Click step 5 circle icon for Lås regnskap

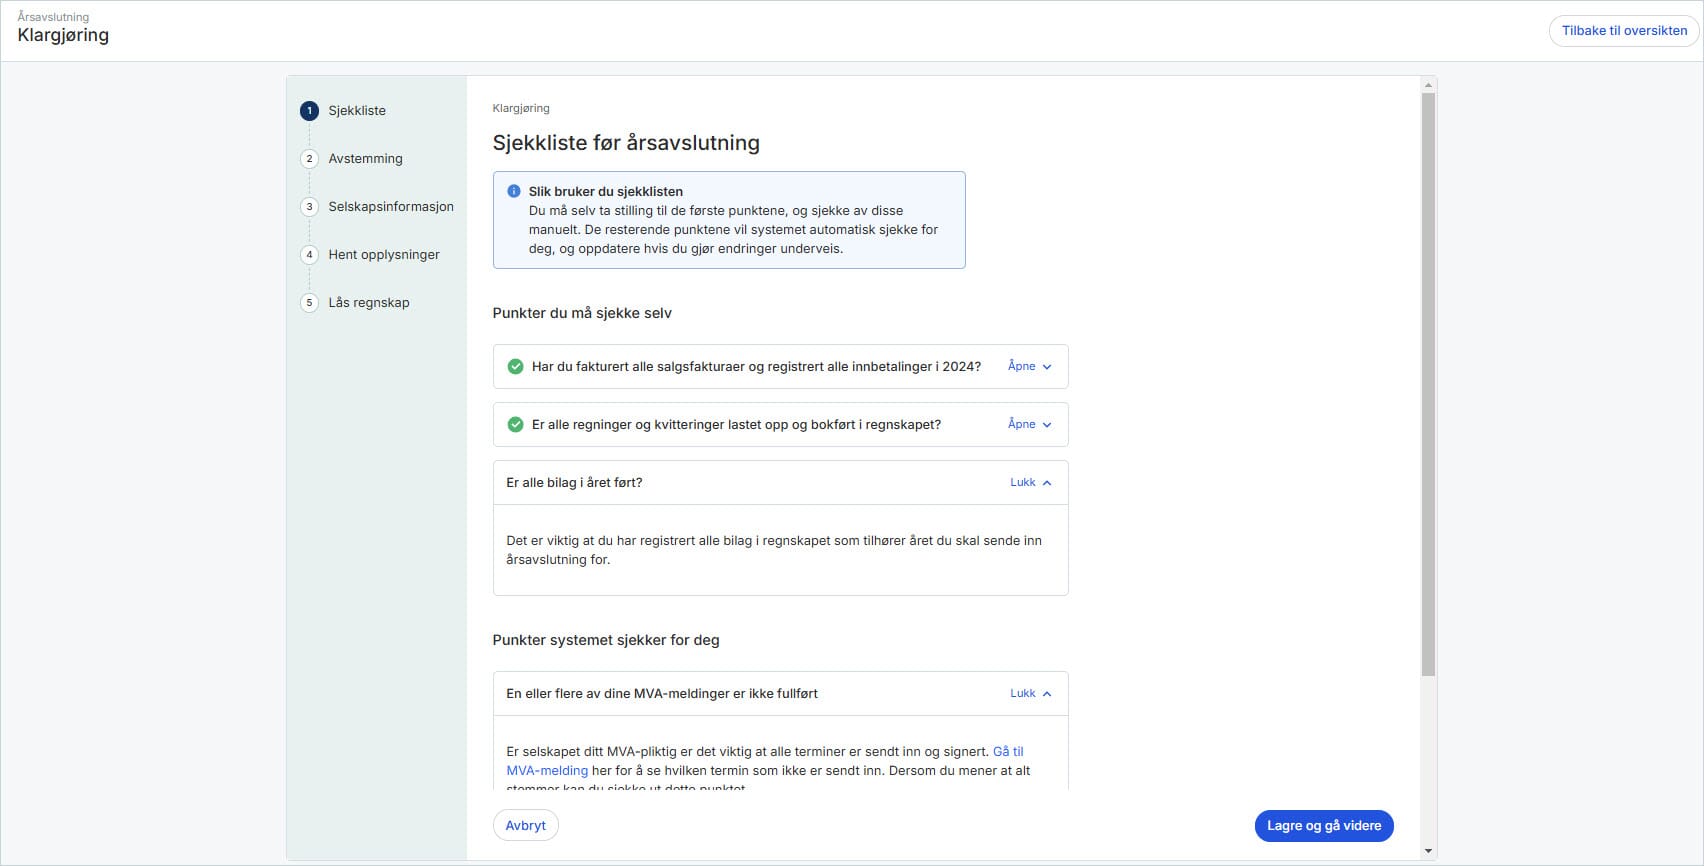309,303
